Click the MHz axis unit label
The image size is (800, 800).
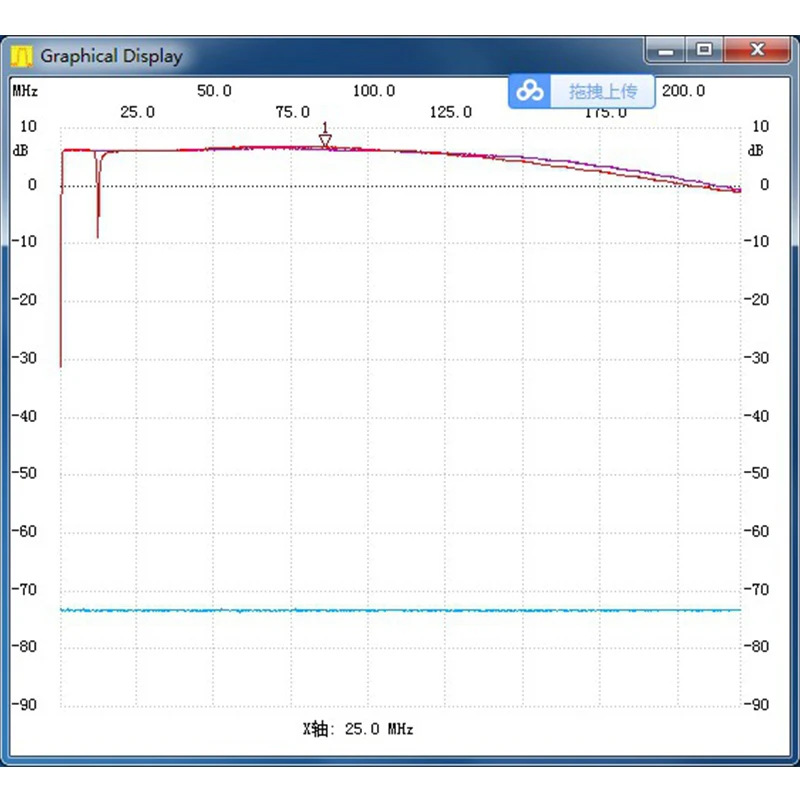25,91
